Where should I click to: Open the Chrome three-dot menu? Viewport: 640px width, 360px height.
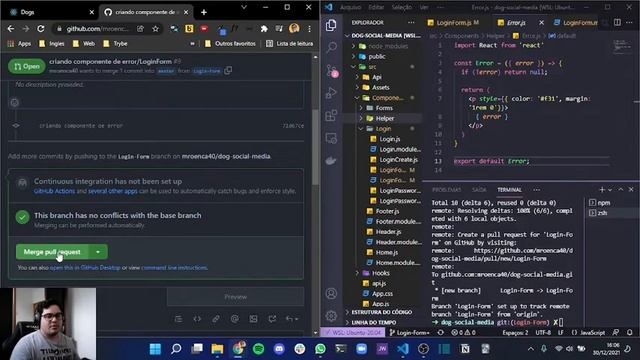pos(309,29)
